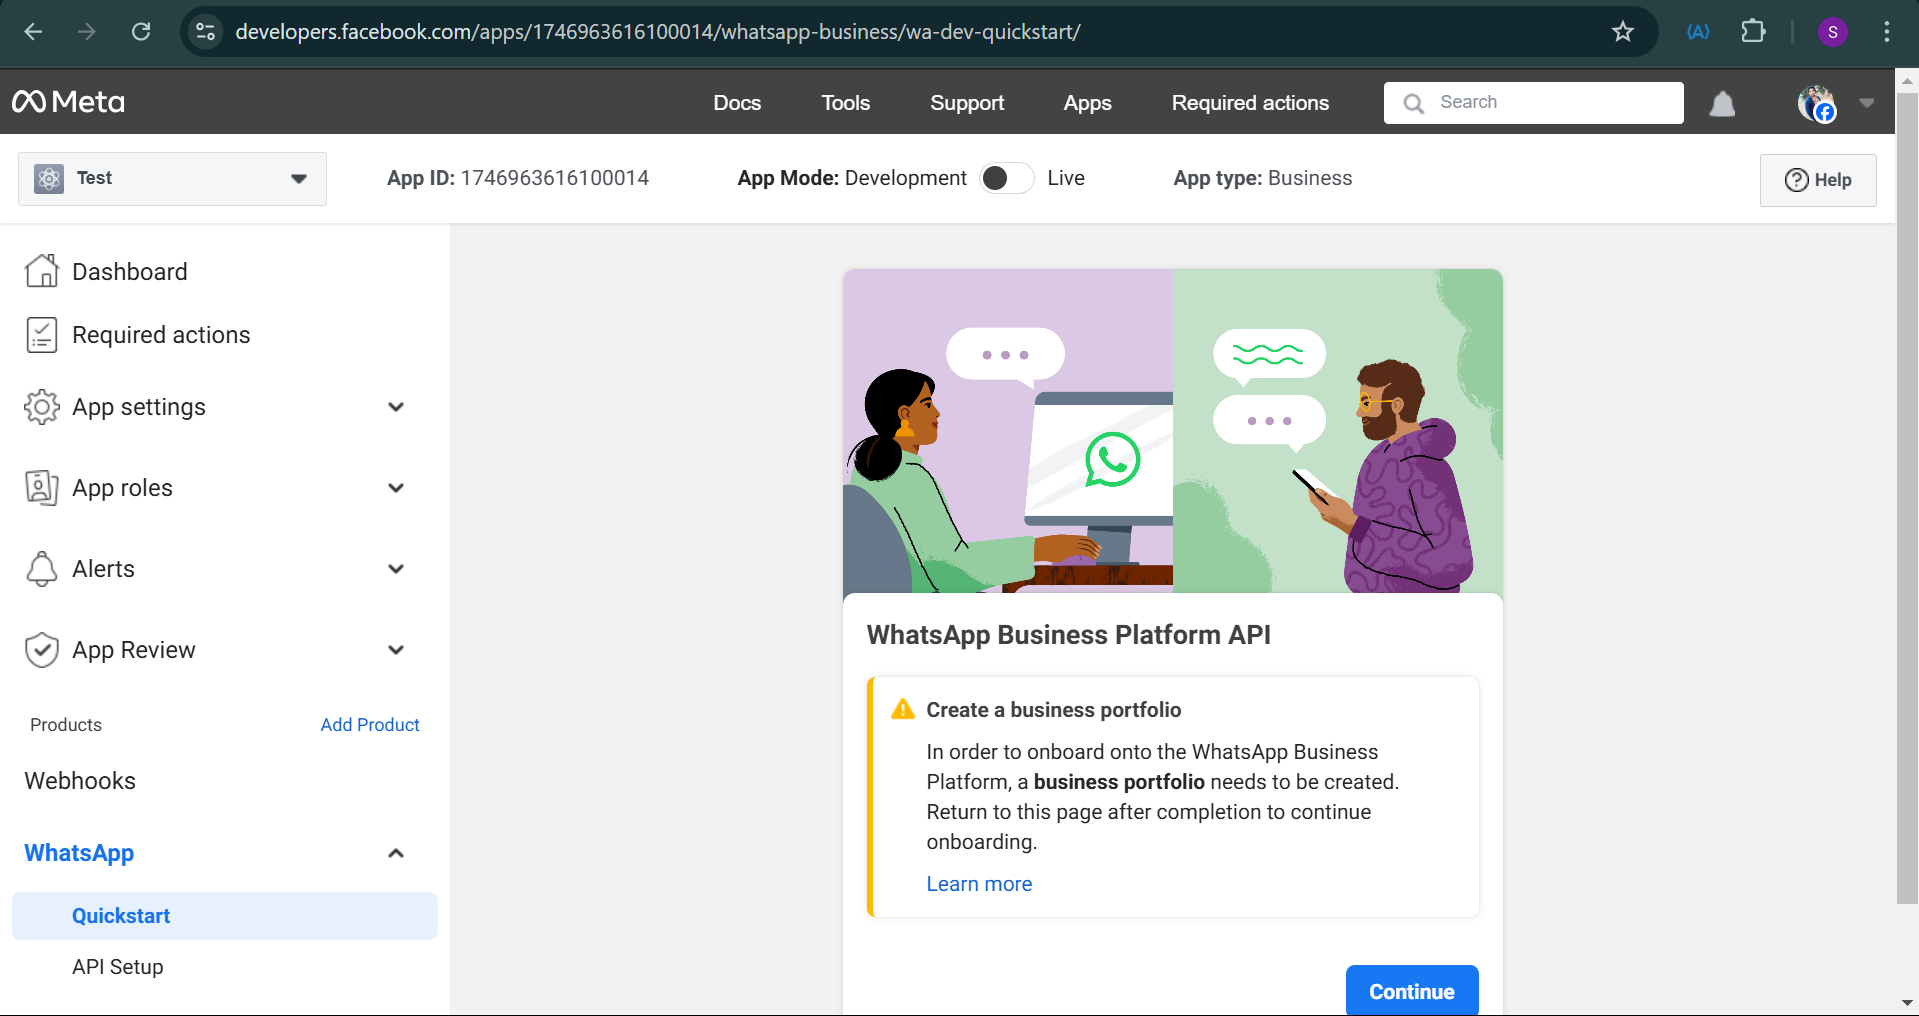Click the App settings gear icon
This screenshot has height=1016, width=1919.
point(41,407)
